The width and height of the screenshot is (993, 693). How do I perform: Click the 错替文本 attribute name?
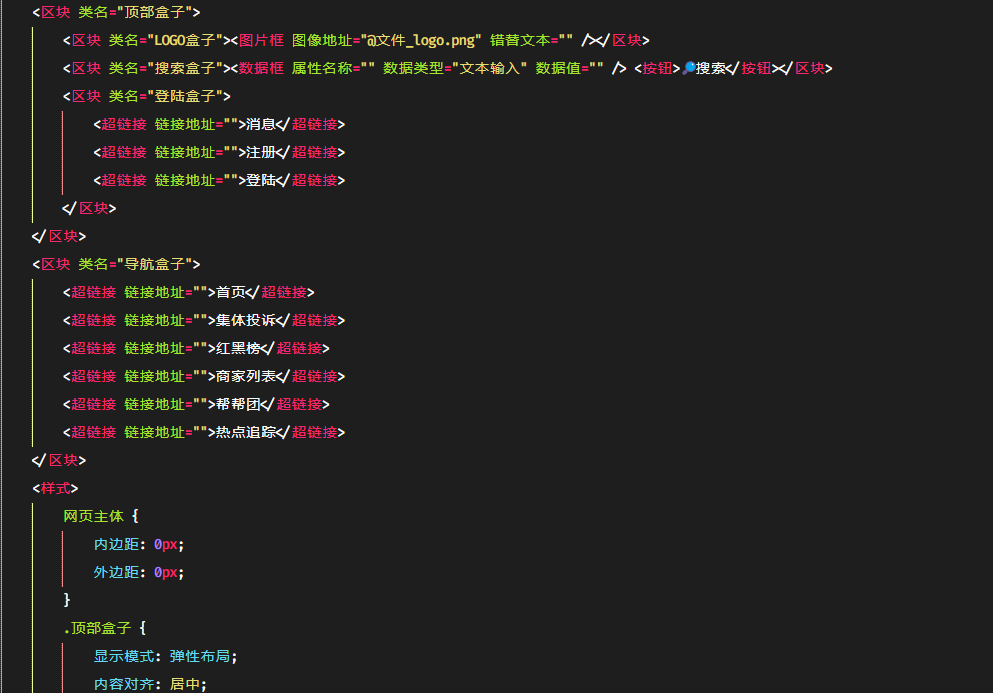520,41
